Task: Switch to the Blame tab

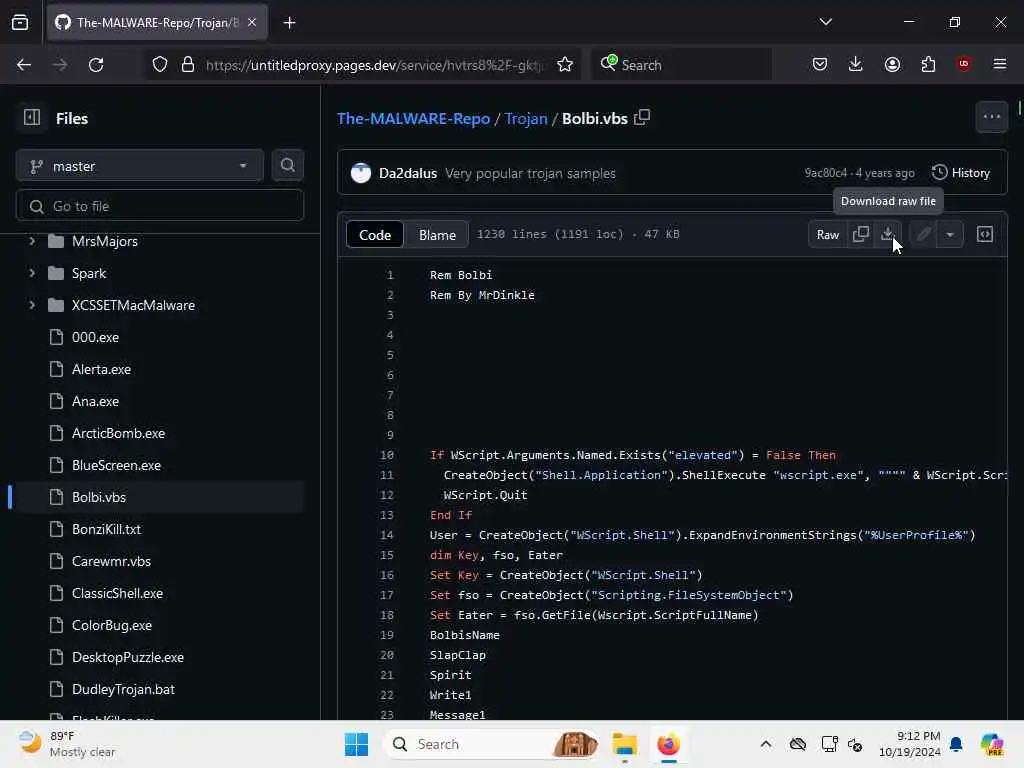Action: (437, 234)
